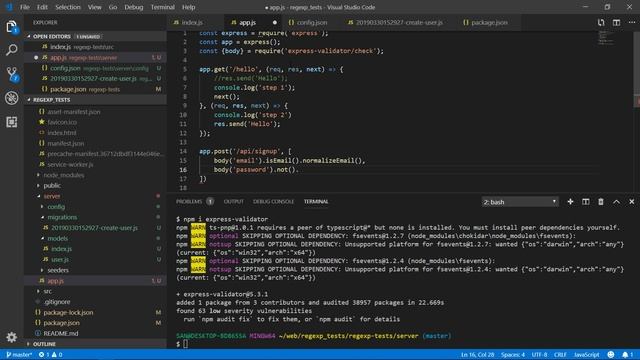Open the Help menu

click(188, 7)
